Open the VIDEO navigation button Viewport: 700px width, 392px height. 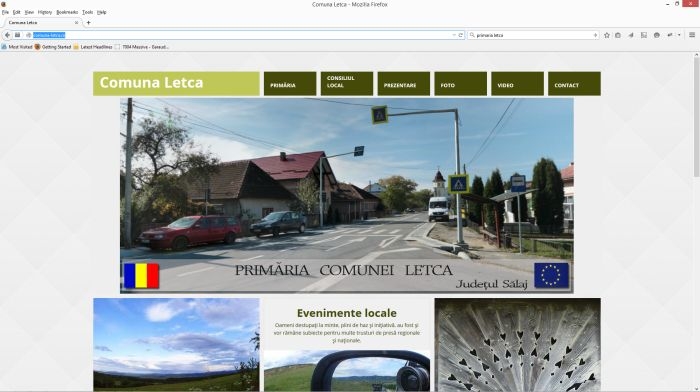pyautogui.click(x=517, y=83)
